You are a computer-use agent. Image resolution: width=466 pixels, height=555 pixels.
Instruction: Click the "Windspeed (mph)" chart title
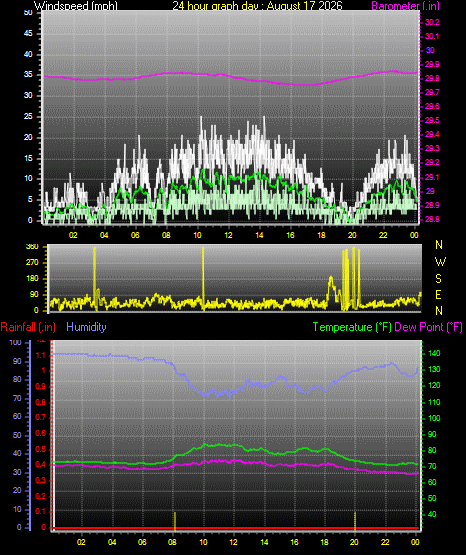[x=76, y=6]
